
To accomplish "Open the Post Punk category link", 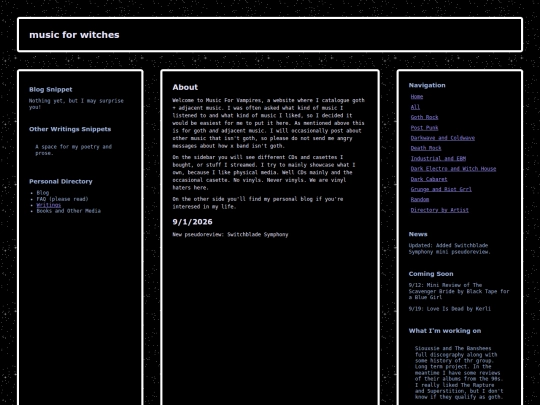I will click(424, 128).
